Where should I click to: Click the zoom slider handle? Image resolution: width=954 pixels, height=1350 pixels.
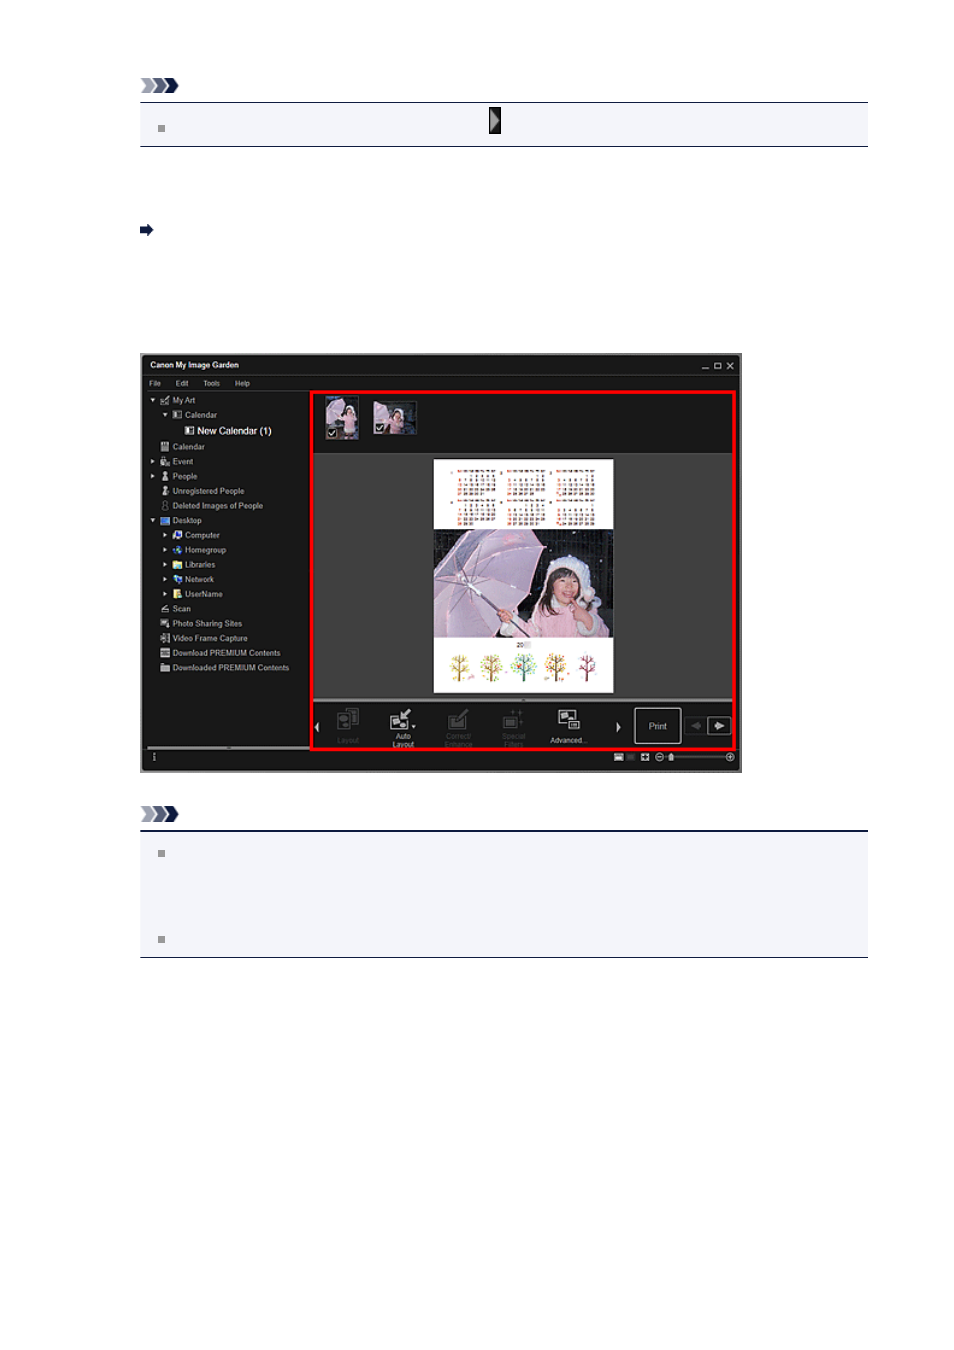[671, 757]
